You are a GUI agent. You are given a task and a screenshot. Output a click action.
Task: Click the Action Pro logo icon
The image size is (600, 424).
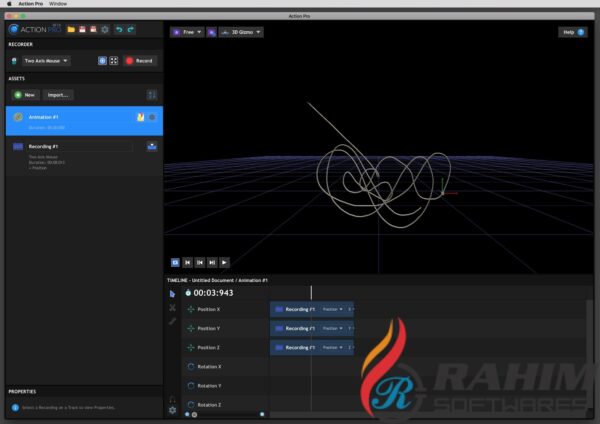(14, 29)
